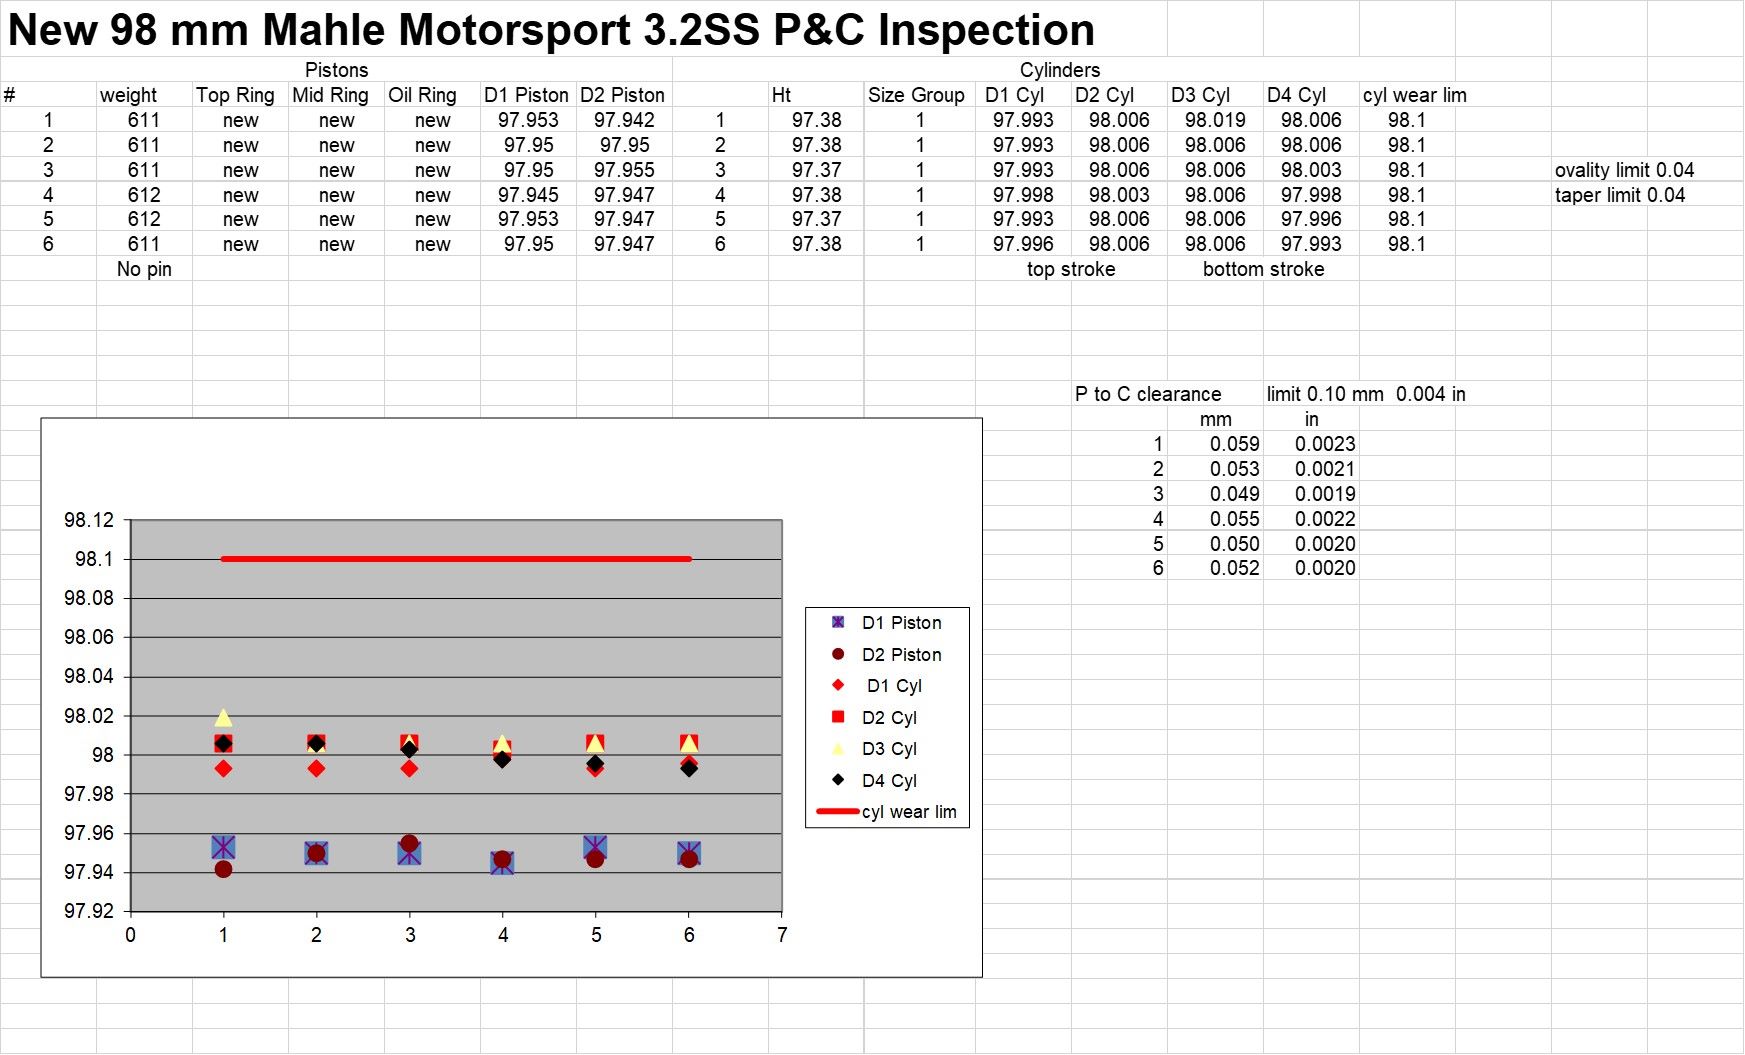
Task: Click the 'taper limit 0.04' cell
Action: [x=1619, y=195]
